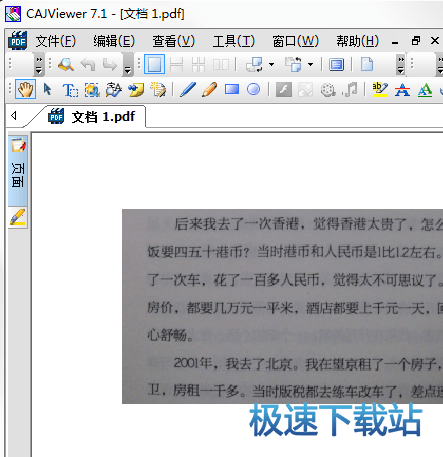This screenshot has height=457, width=443.
Task: Open the text recognition OCR tool
Action: coord(114,90)
